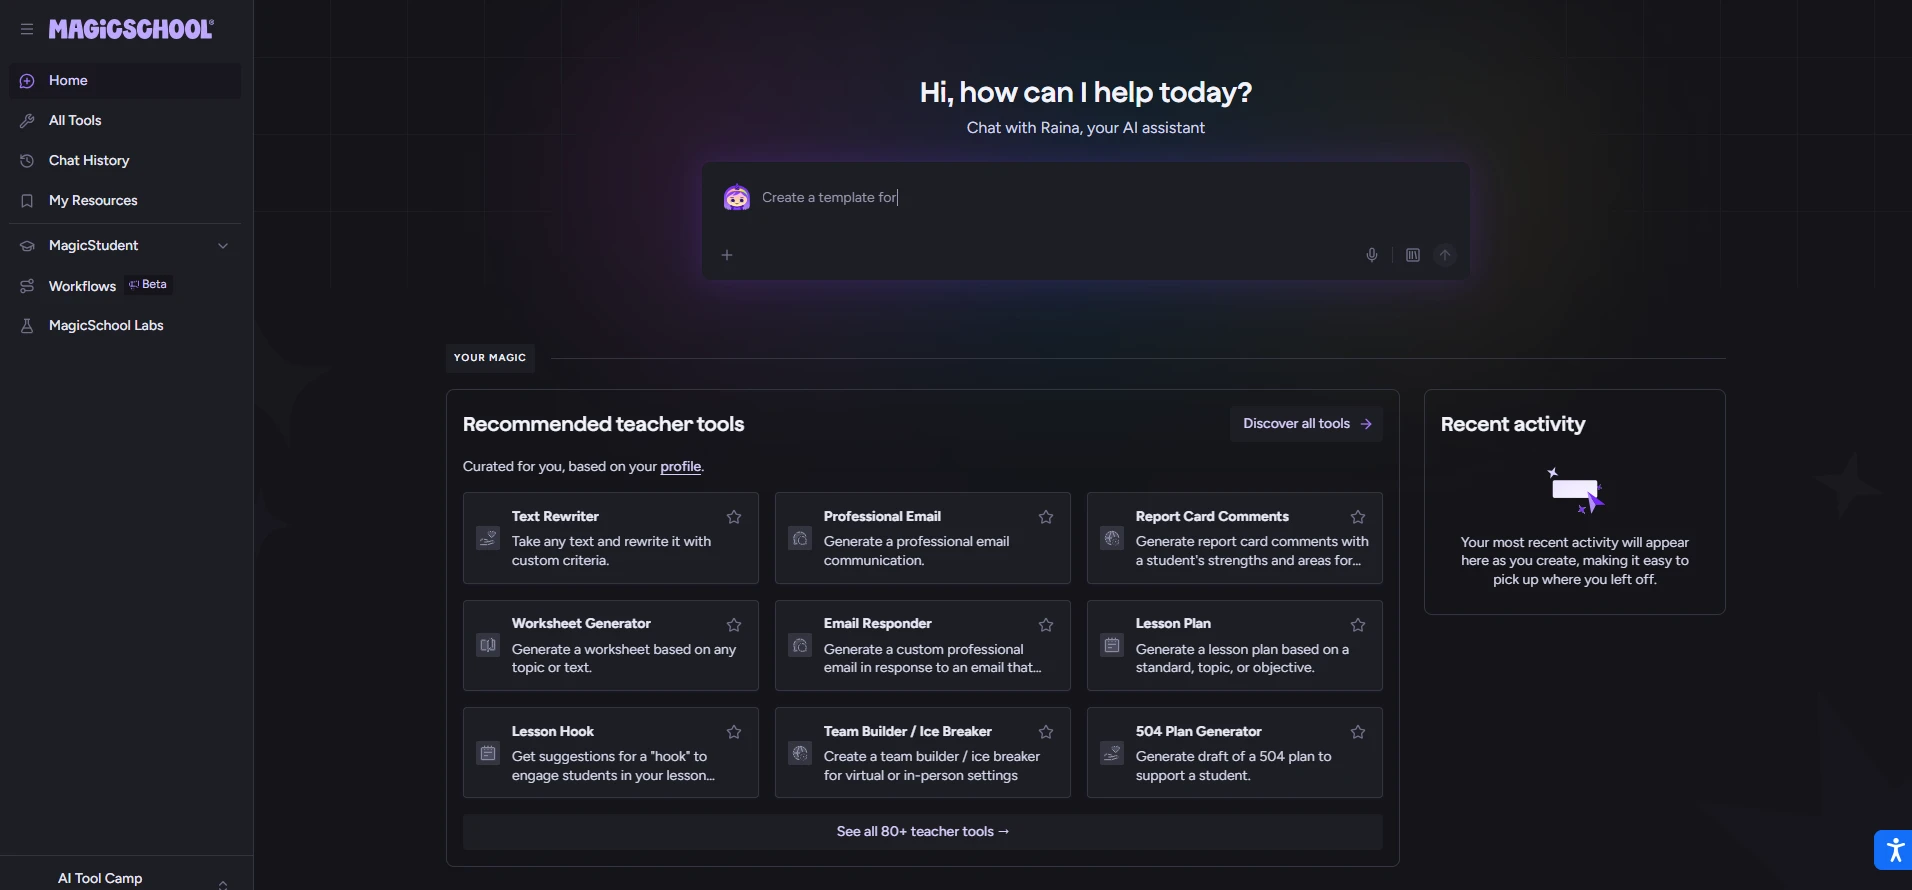Favorite the Text Rewriter tool star
Viewport: 1912px width, 890px height.
click(x=734, y=517)
